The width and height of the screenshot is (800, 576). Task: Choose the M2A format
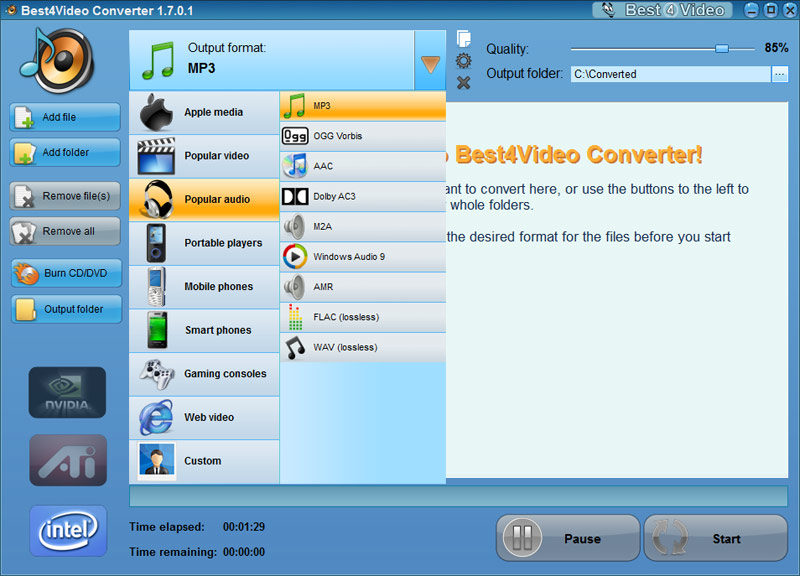(x=363, y=227)
